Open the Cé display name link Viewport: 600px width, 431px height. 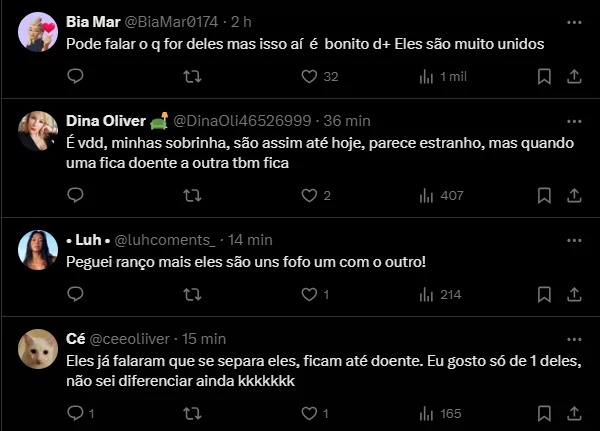pos(76,339)
